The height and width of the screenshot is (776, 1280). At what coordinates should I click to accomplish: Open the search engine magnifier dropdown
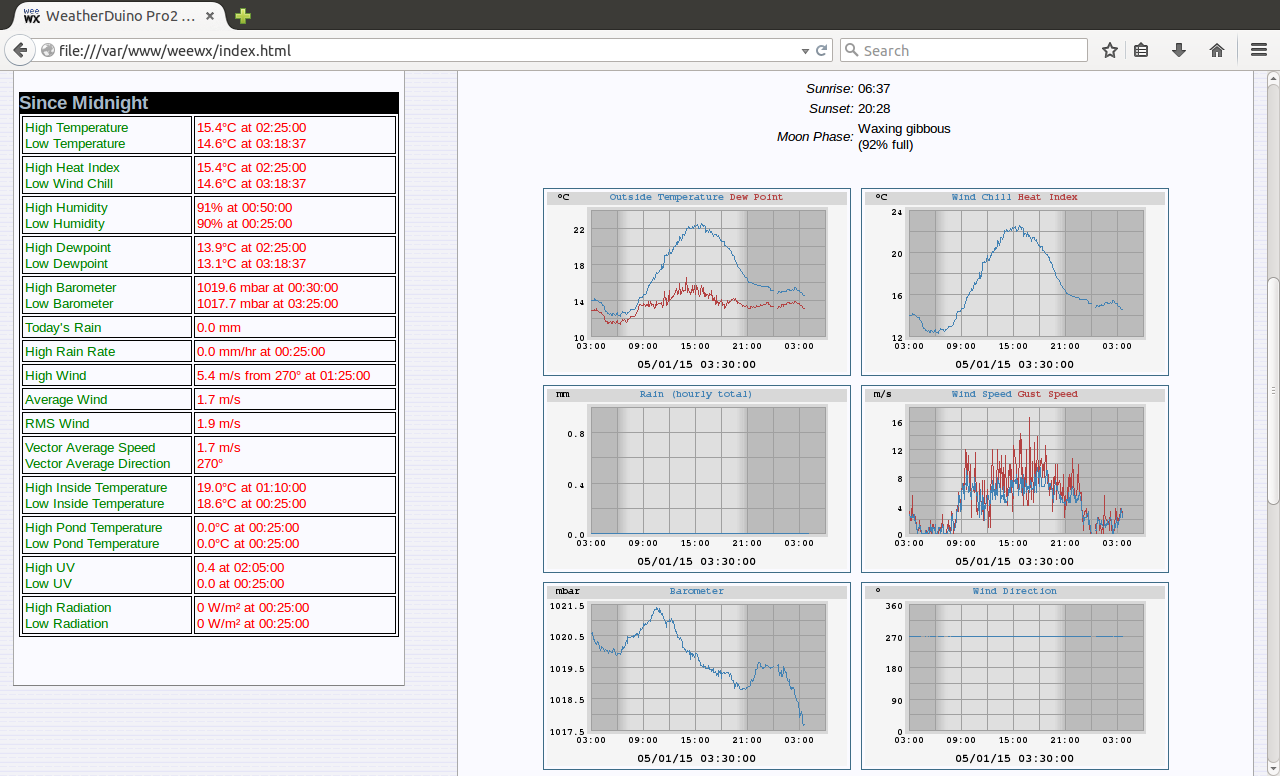coord(851,50)
